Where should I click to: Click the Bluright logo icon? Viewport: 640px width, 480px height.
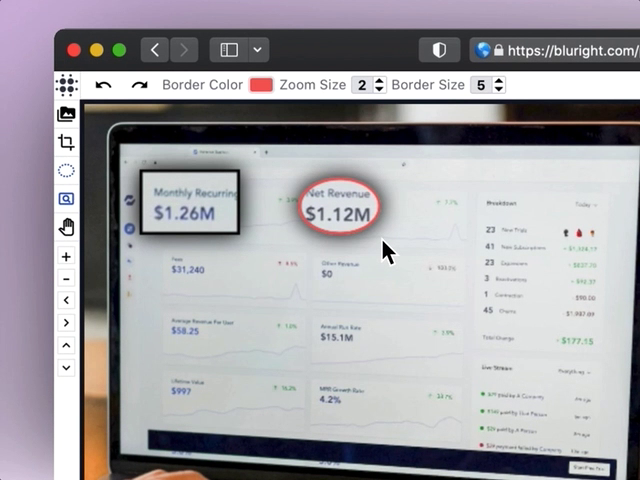pos(67,85)
